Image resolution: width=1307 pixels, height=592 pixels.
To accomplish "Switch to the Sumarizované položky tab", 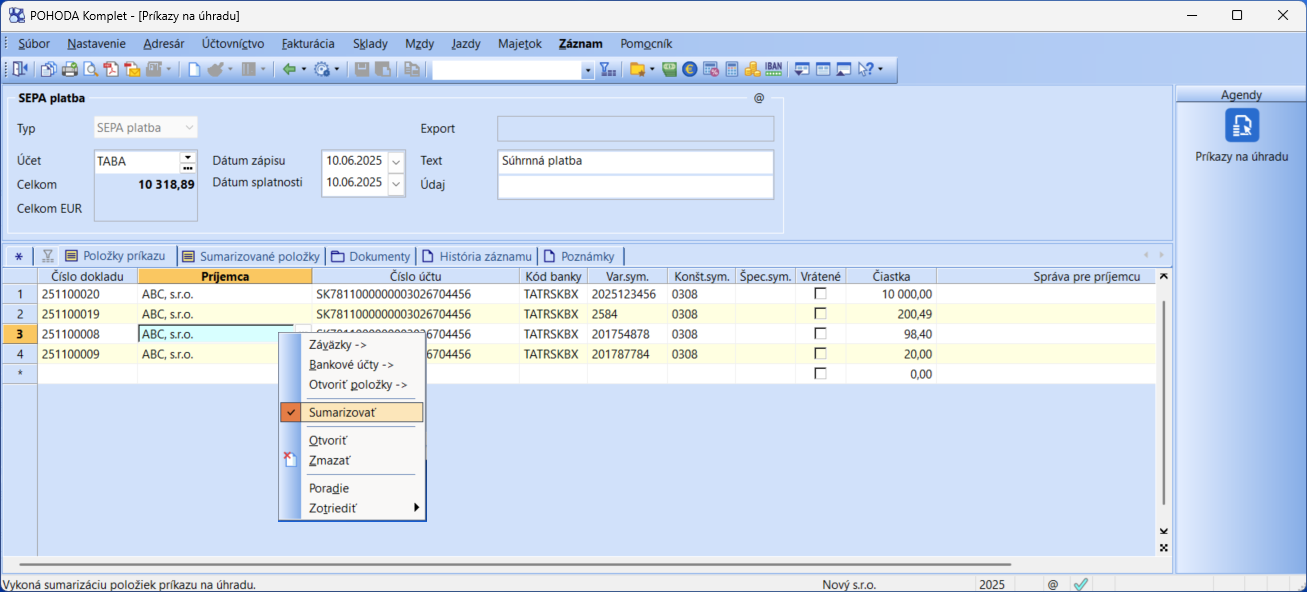I will coord(251,256).
